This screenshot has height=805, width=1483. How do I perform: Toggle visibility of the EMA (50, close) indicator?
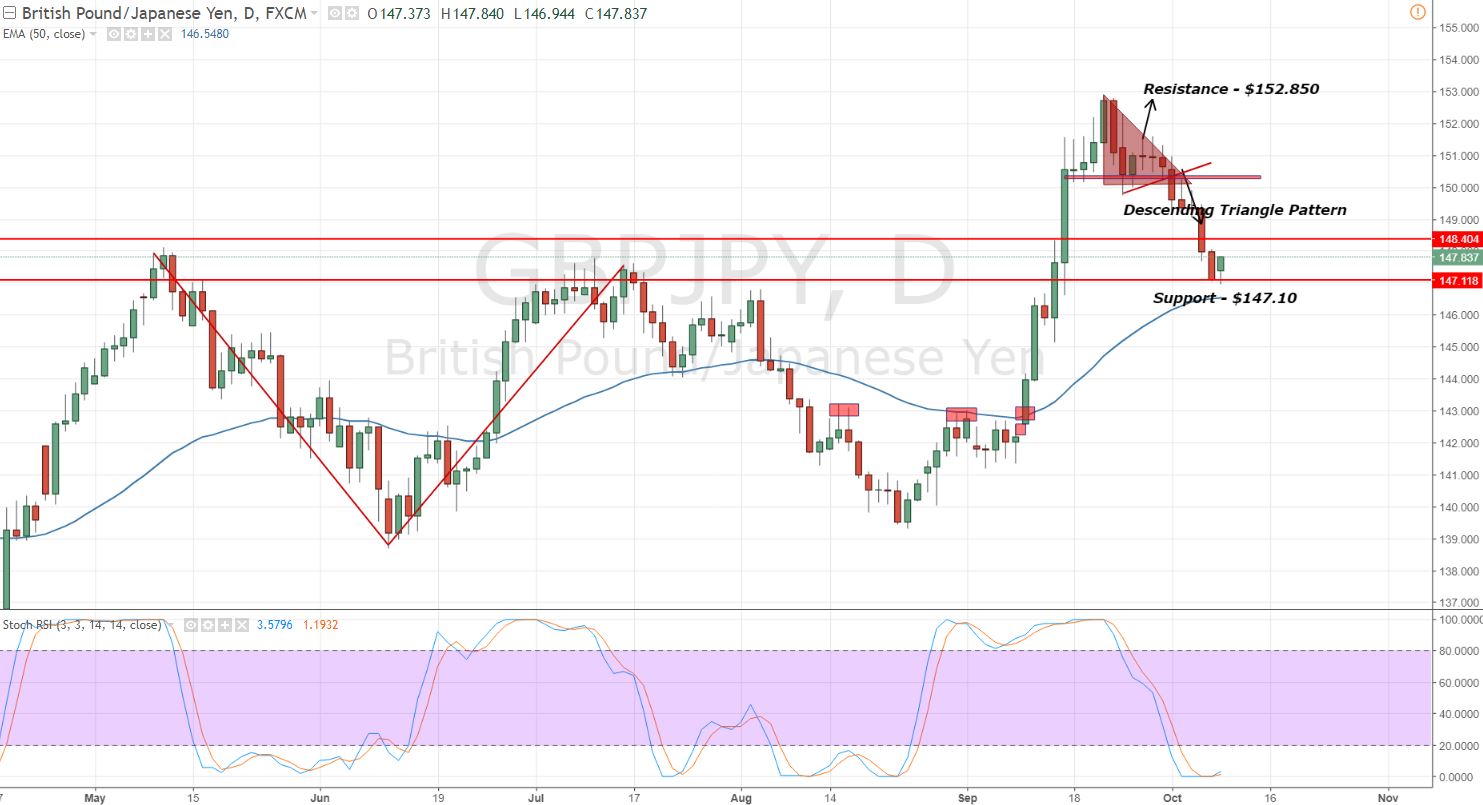click(x=113, y=33)
